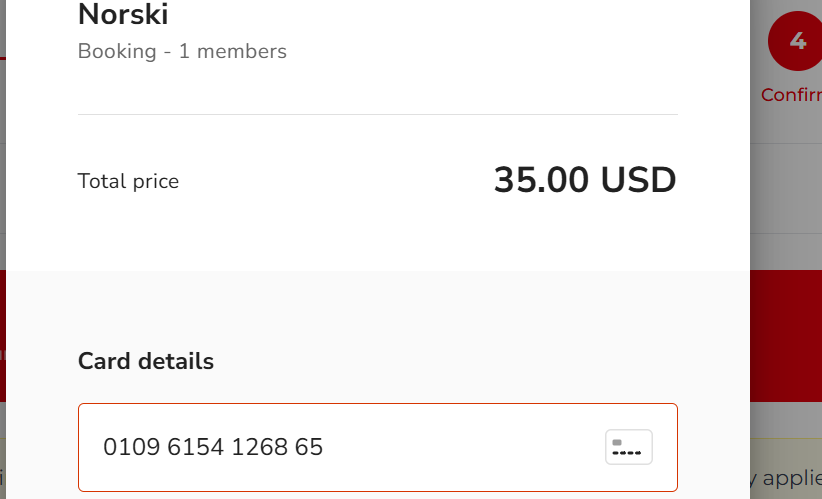Click the Norski booking title
The height and width of the screenshot is (499, 822).
(123, 15)
